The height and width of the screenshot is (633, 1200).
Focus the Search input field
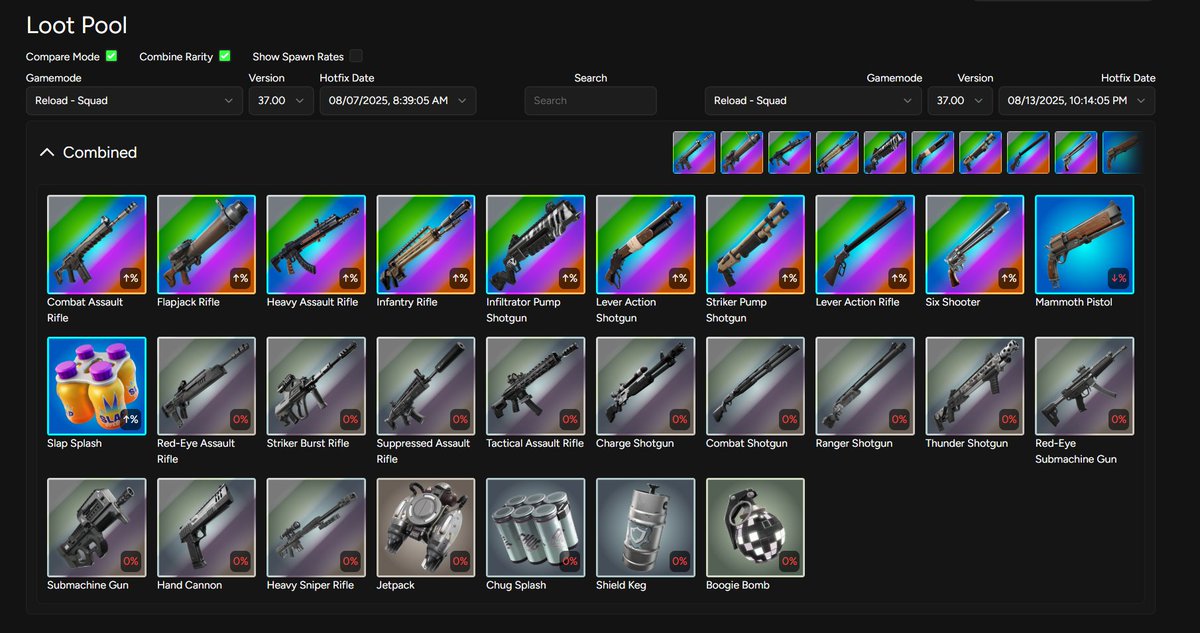590,101
